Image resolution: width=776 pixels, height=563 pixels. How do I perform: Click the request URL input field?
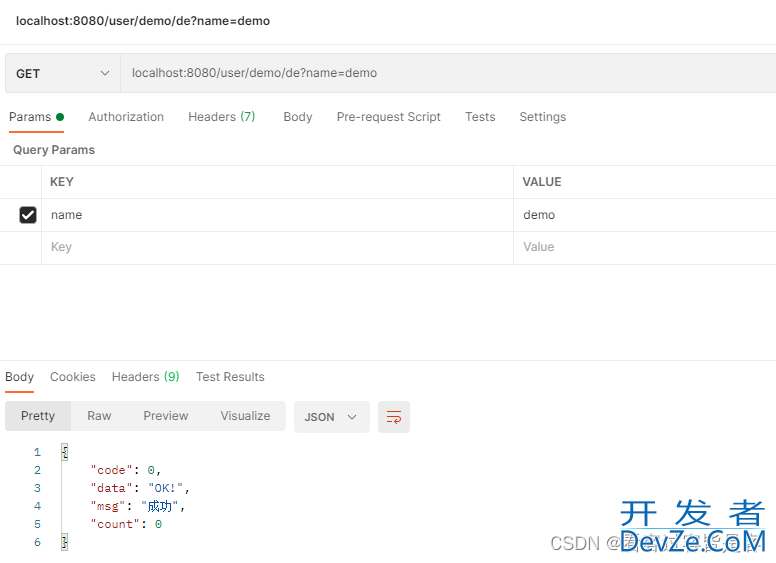pos(448,73)
